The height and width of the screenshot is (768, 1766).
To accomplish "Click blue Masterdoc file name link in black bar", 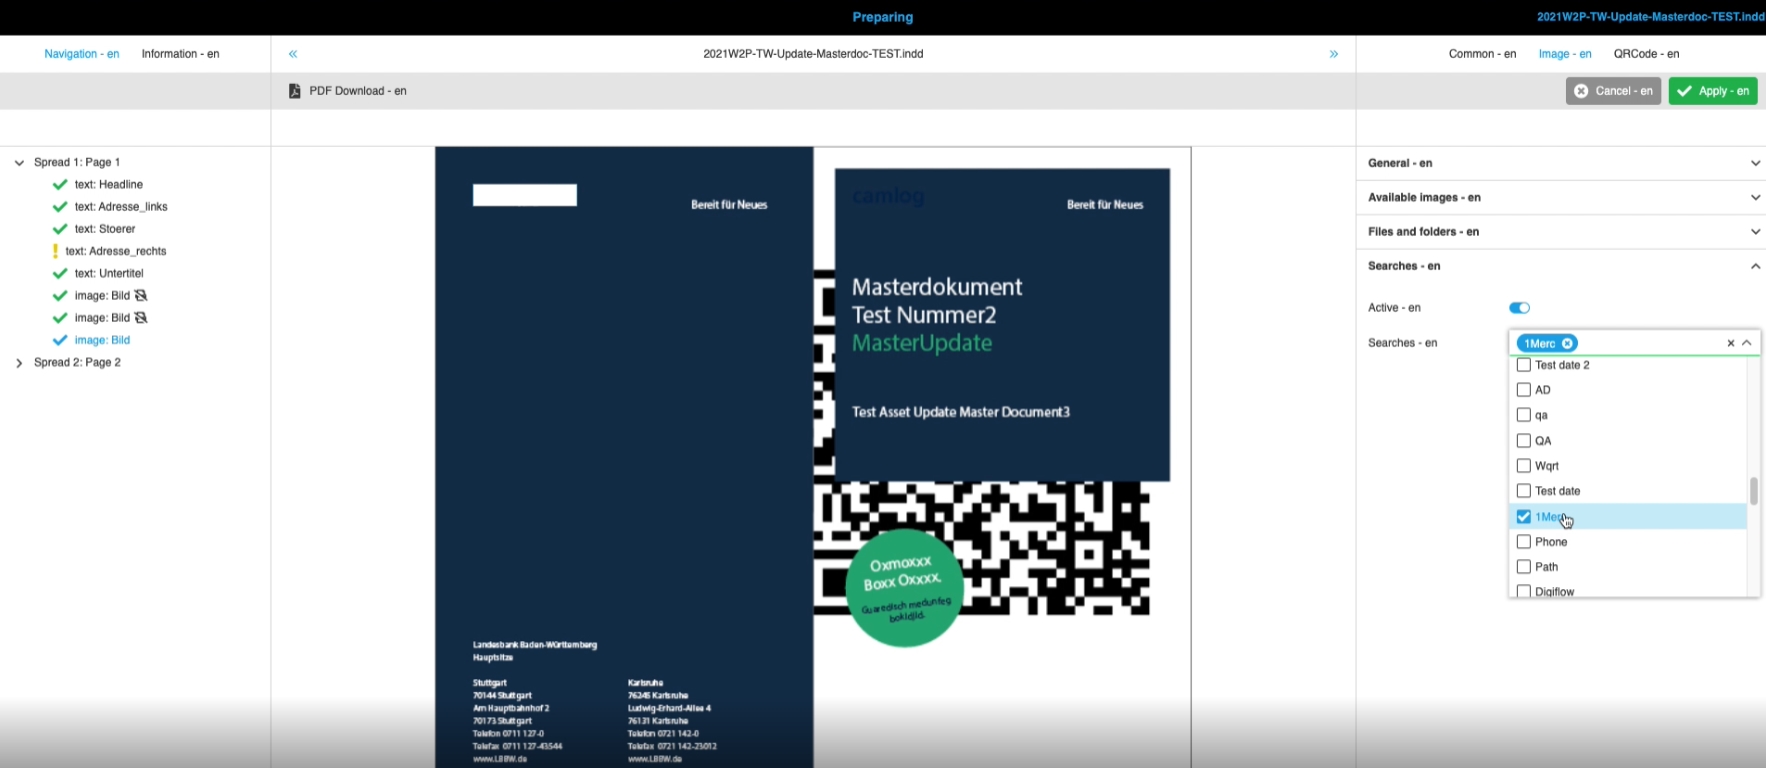I will 1651,17.
